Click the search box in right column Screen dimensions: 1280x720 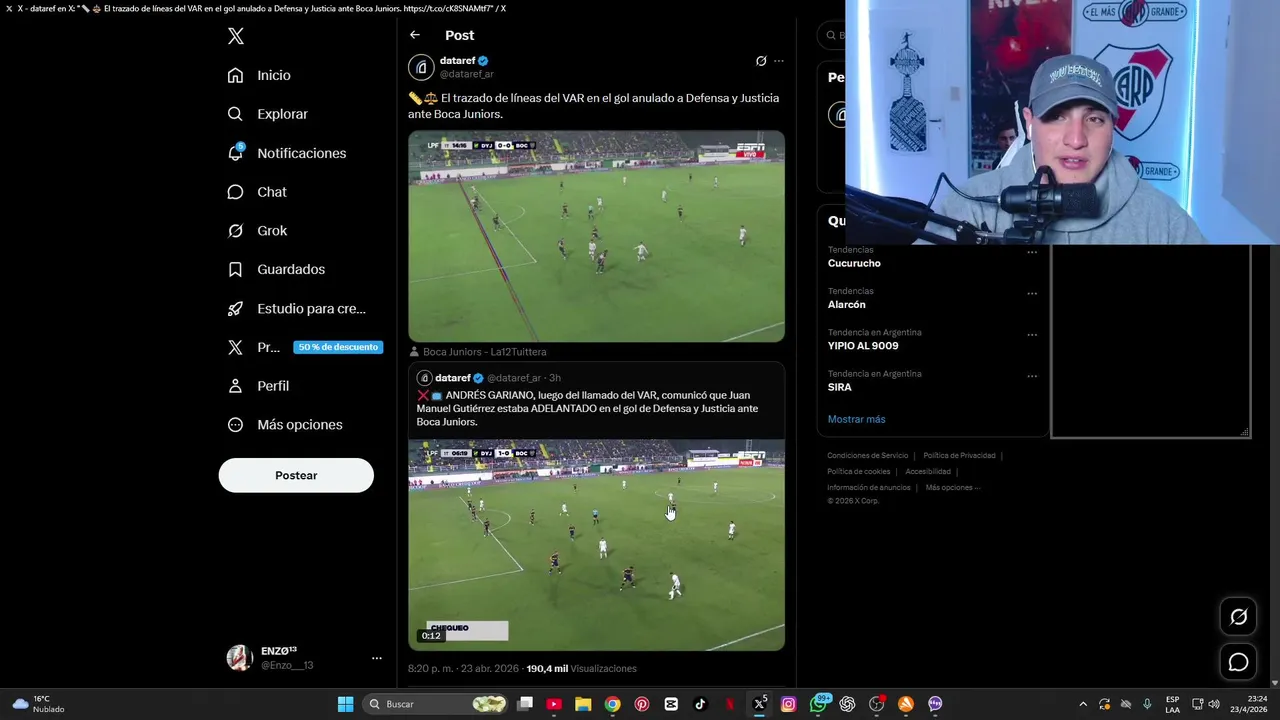coord(832,35)
